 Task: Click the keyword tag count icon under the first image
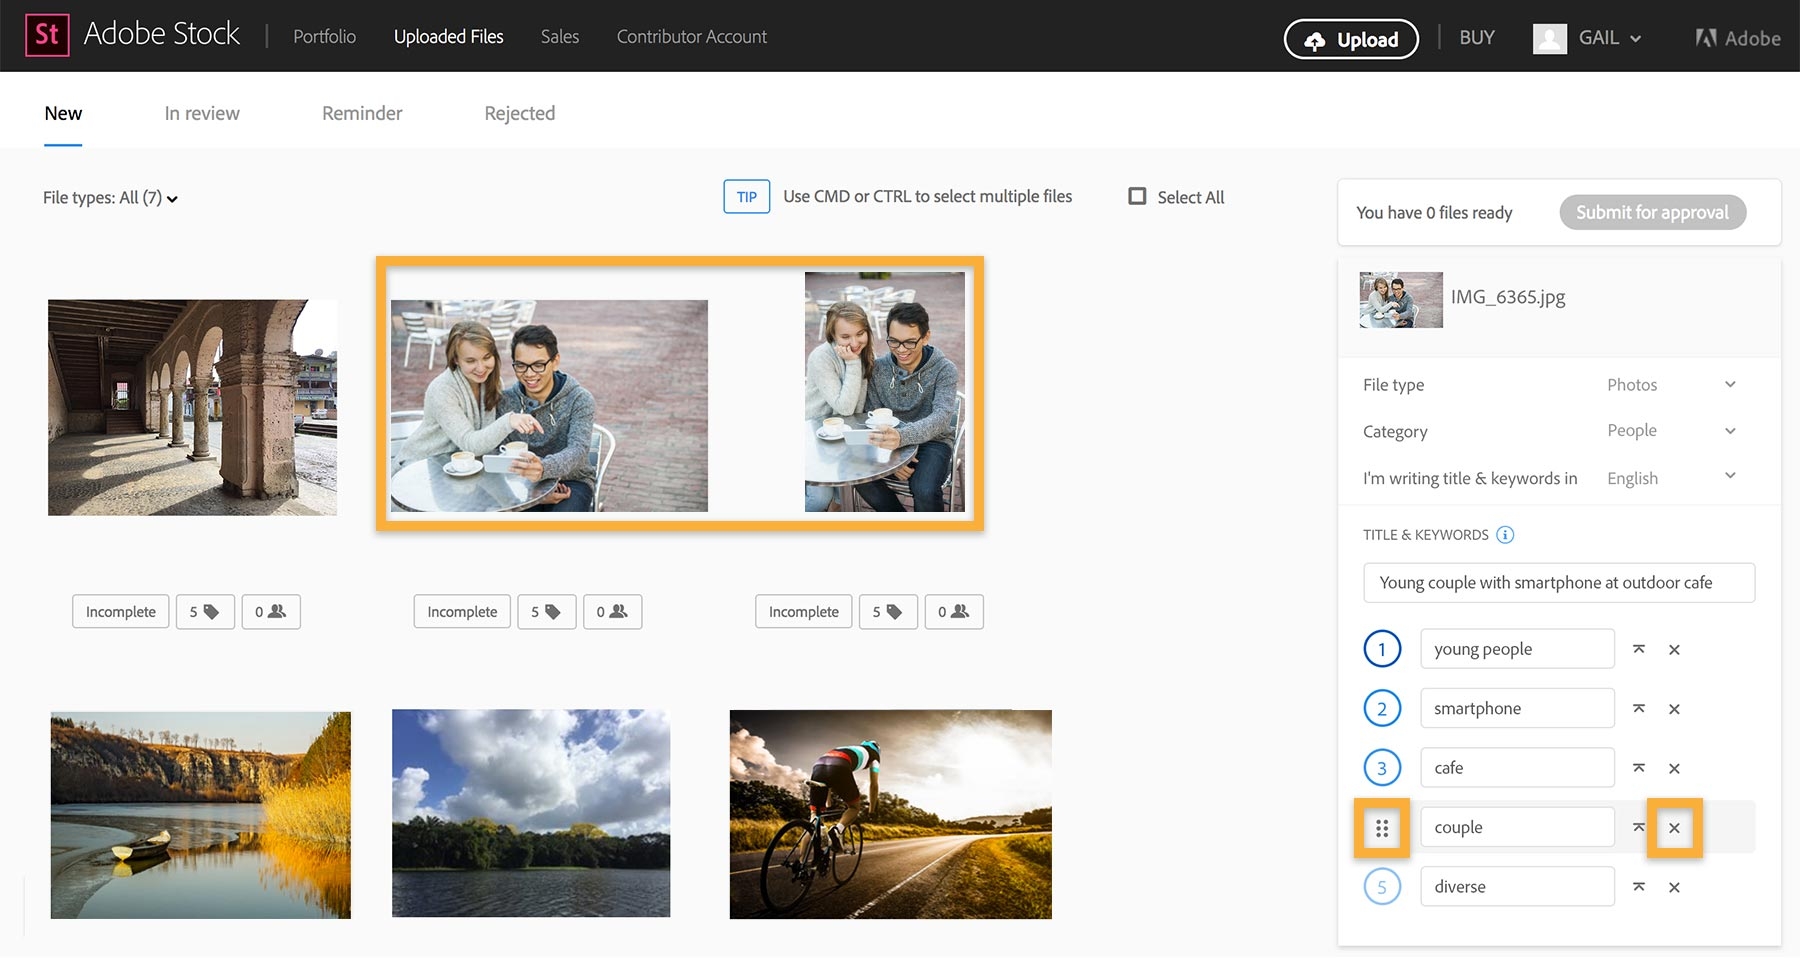[204, 611]
